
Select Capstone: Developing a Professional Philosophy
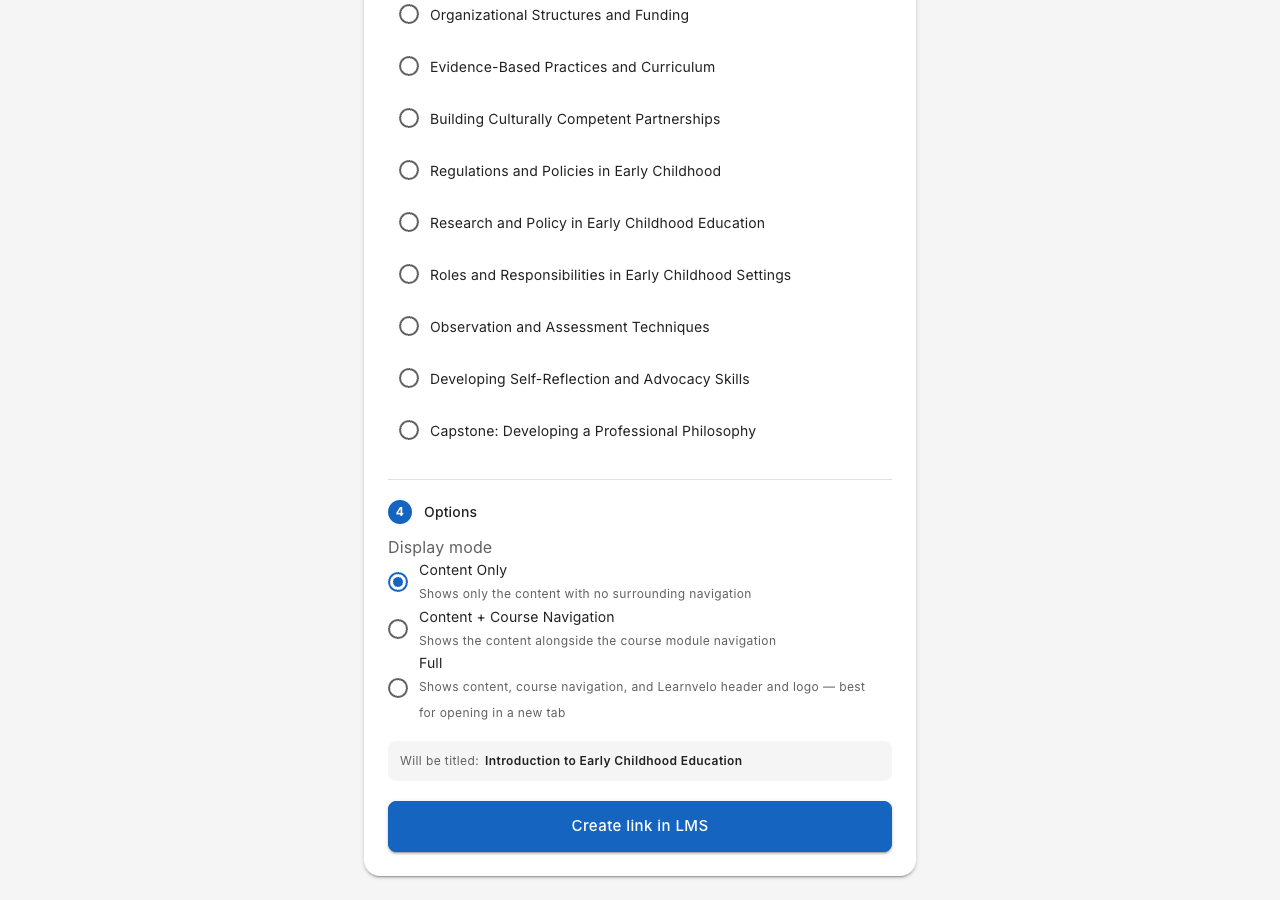tap(409, 430)
